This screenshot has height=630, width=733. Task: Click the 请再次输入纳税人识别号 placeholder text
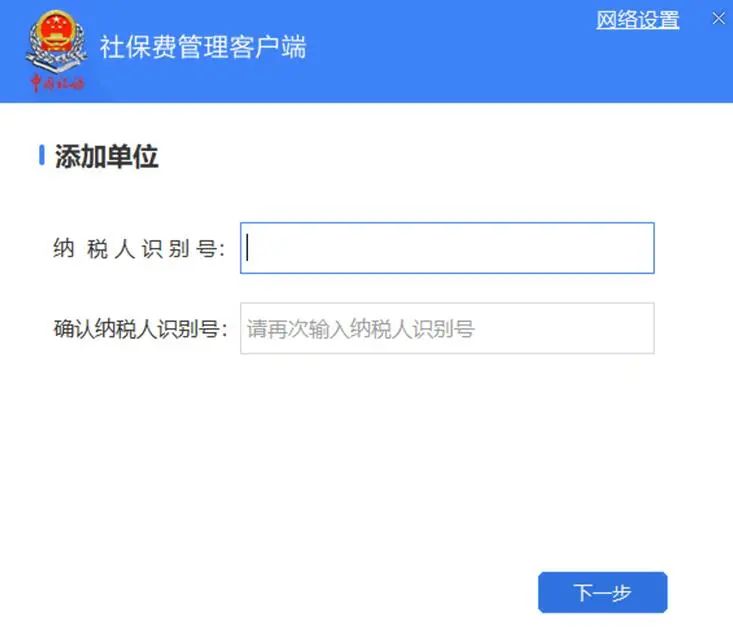point(360,329)
